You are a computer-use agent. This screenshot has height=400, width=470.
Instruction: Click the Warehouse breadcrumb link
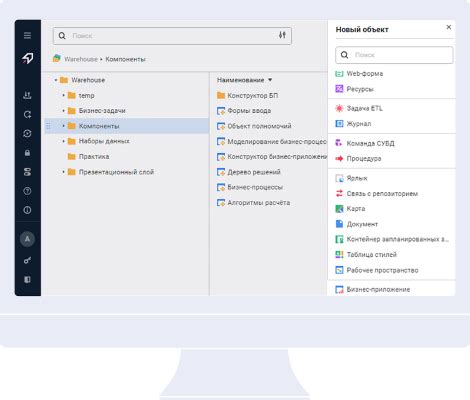click(81, 59)
